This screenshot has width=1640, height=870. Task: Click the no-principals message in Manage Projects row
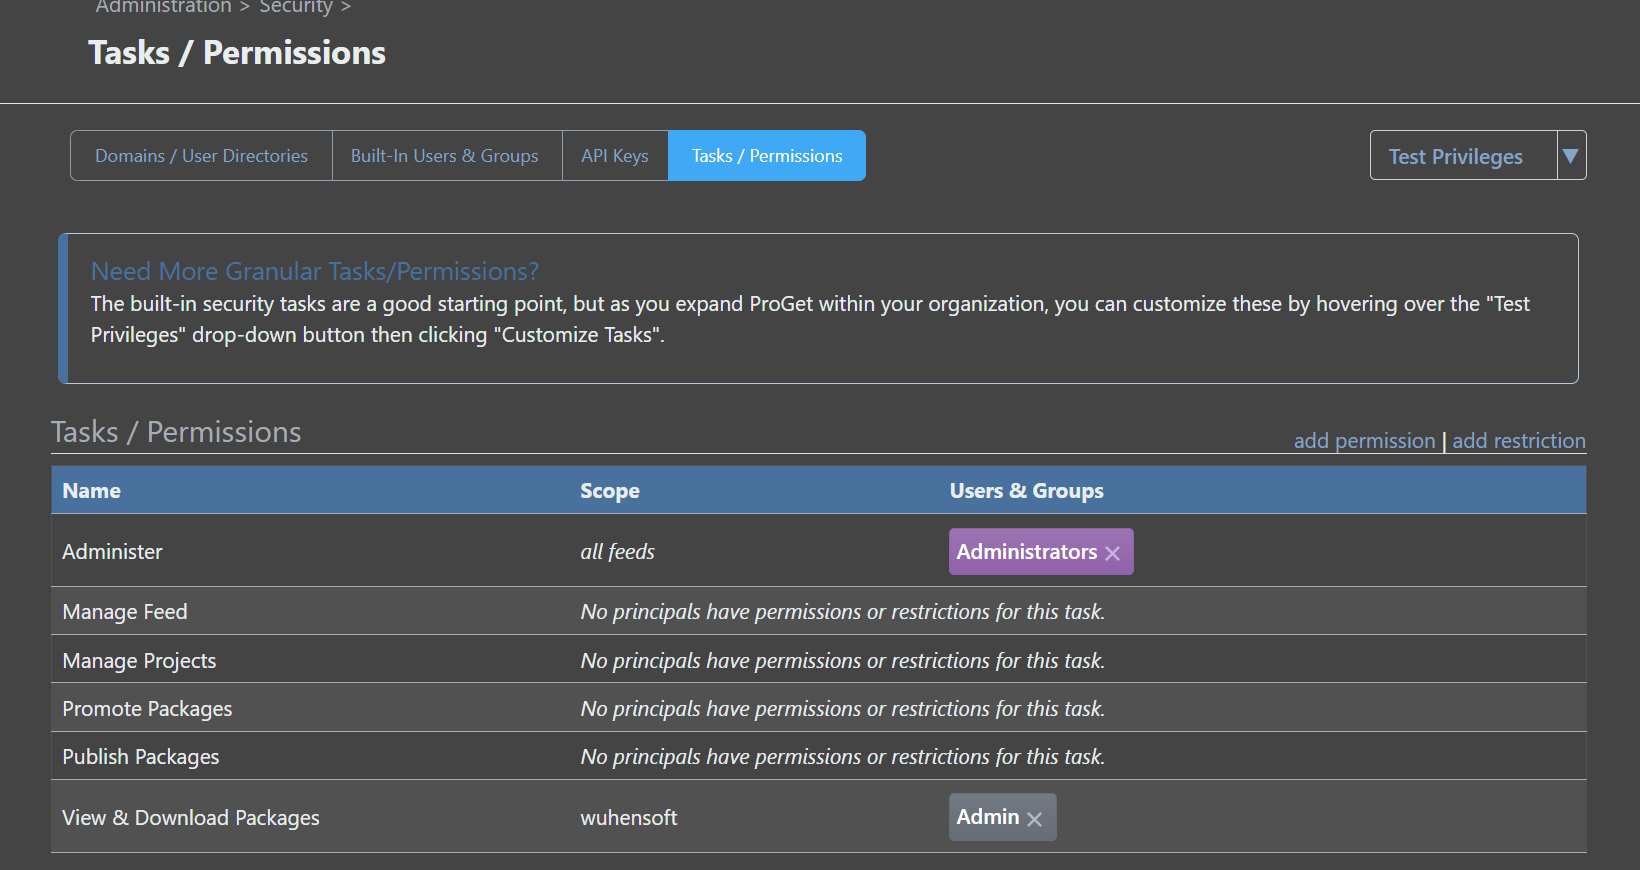[843, 661]
